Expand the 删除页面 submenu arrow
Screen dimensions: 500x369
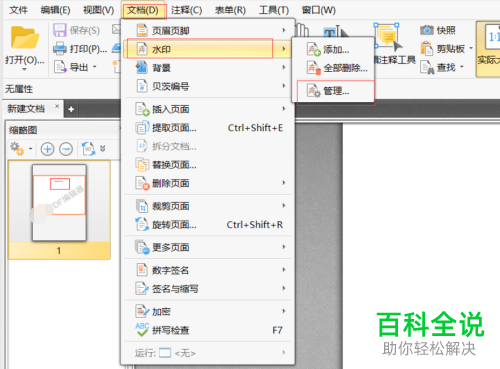pyautogui.click(x=284, y=183)
